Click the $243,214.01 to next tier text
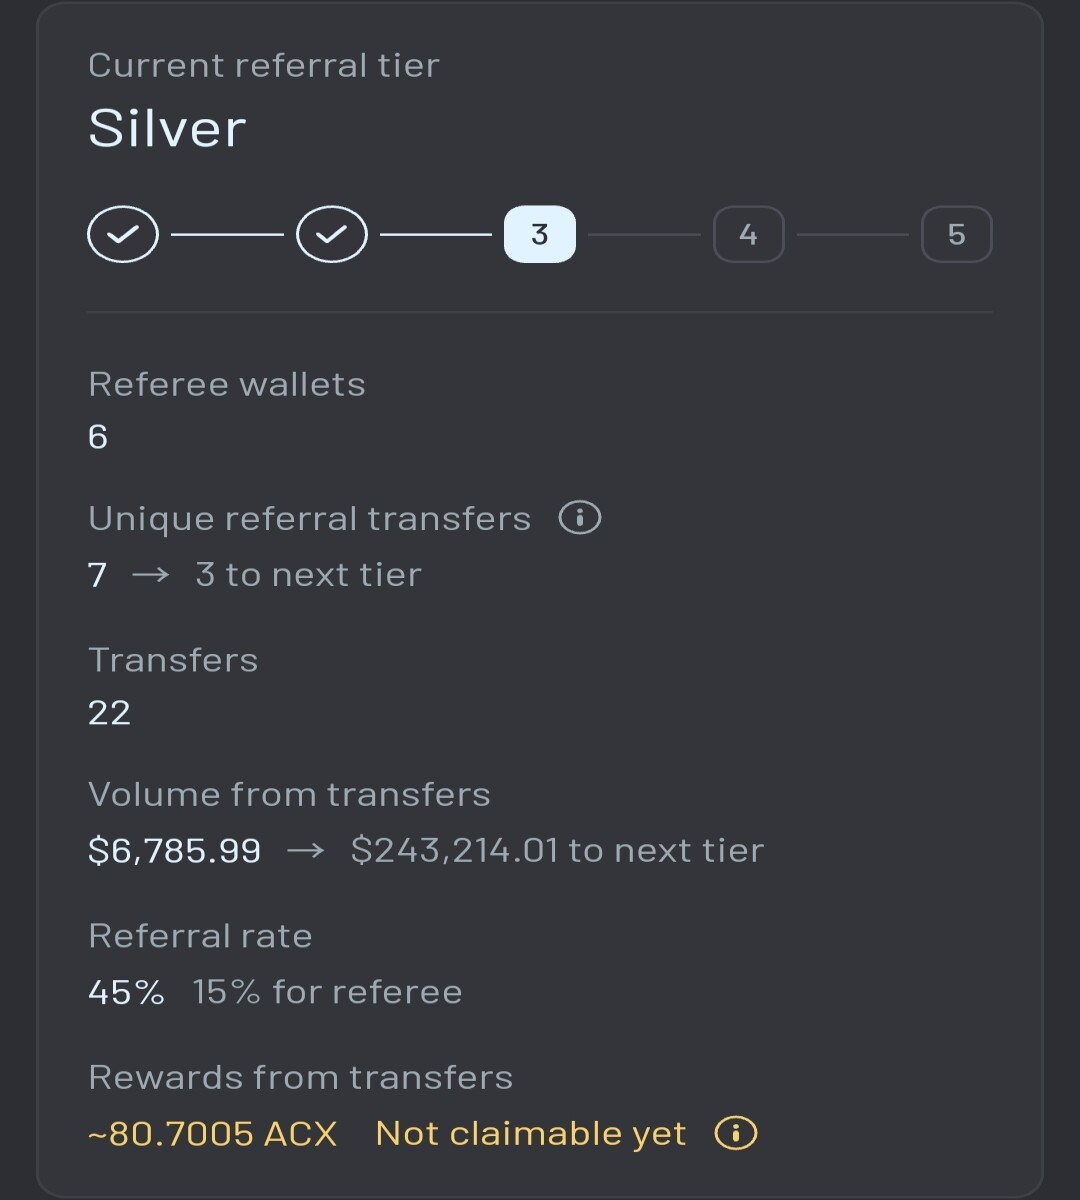Screen dimensions: 1080x1200 pyautogui.click(x=557, y=851)
